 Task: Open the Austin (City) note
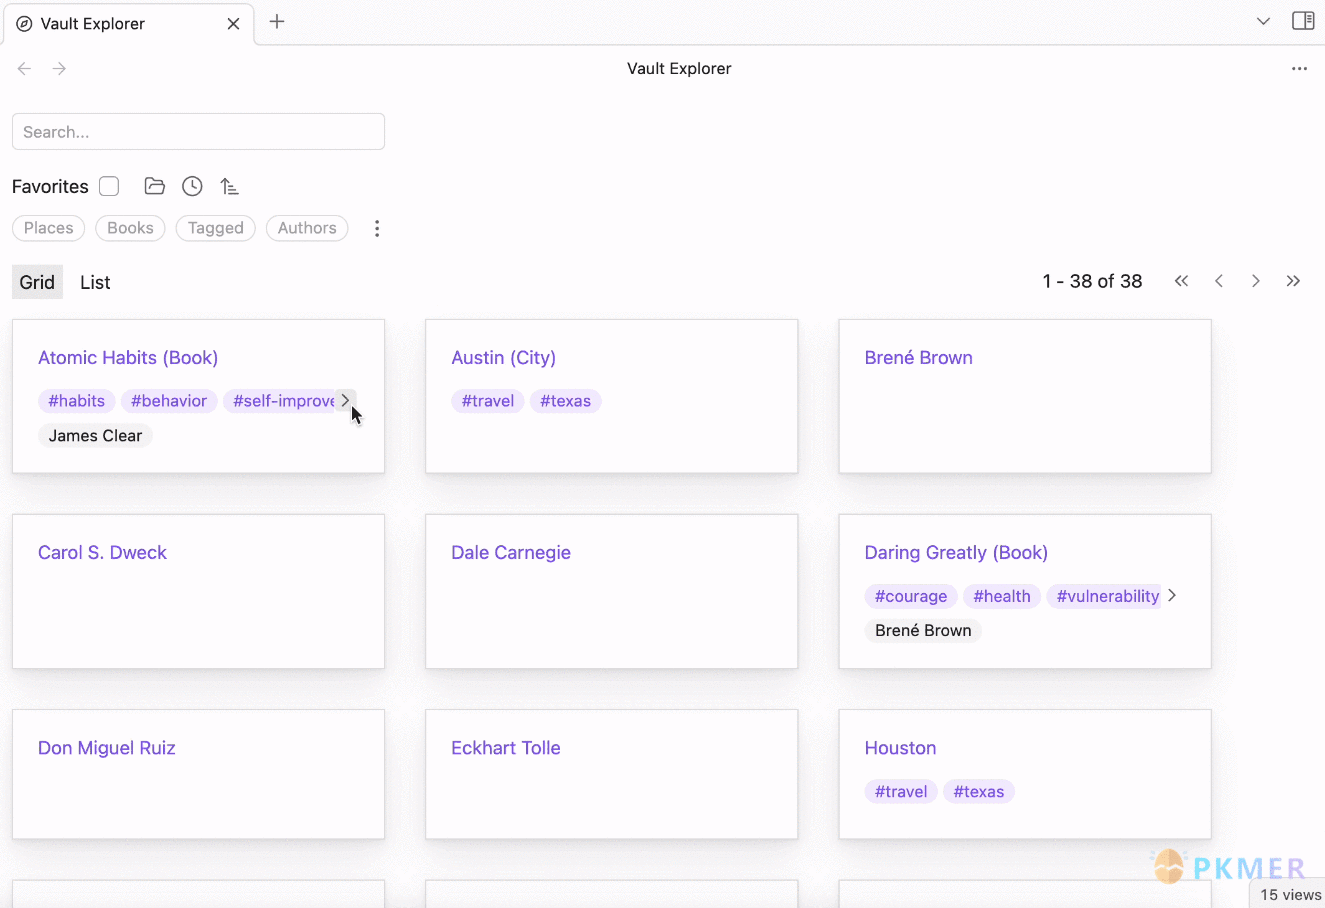(x=503, y=357)
